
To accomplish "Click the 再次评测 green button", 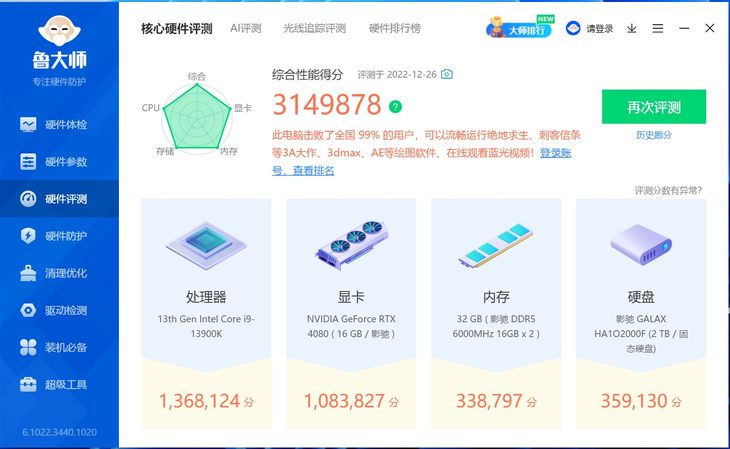I will (x=654, y=107).
